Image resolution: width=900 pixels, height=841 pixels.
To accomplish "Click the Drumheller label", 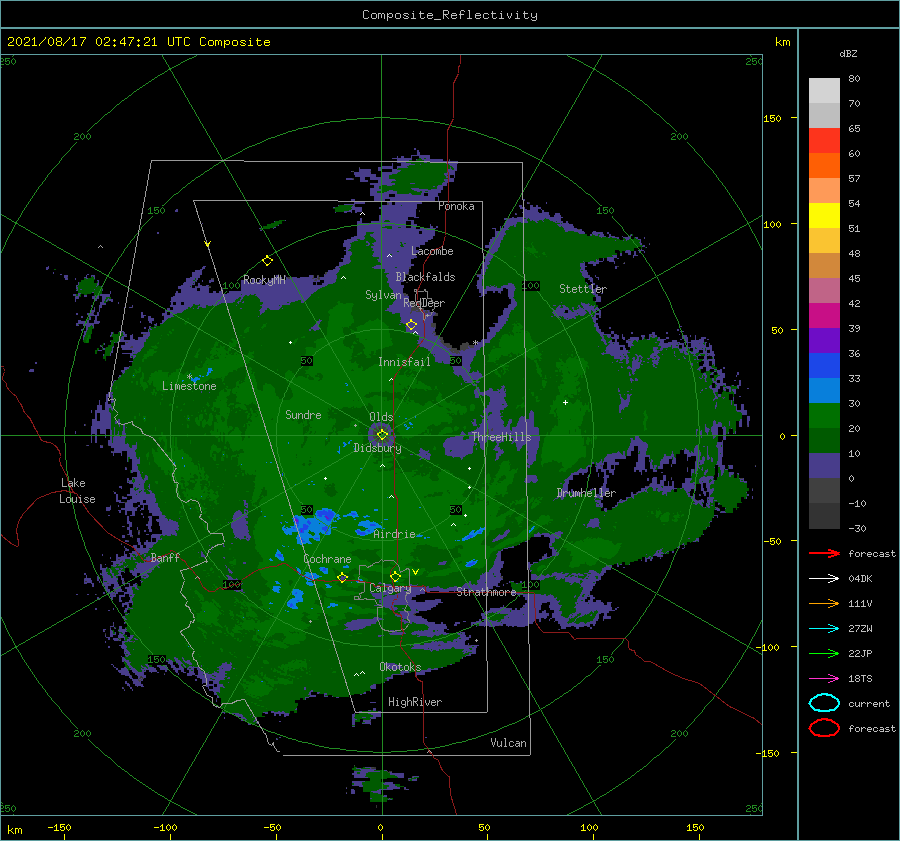I will click(586, 493).
